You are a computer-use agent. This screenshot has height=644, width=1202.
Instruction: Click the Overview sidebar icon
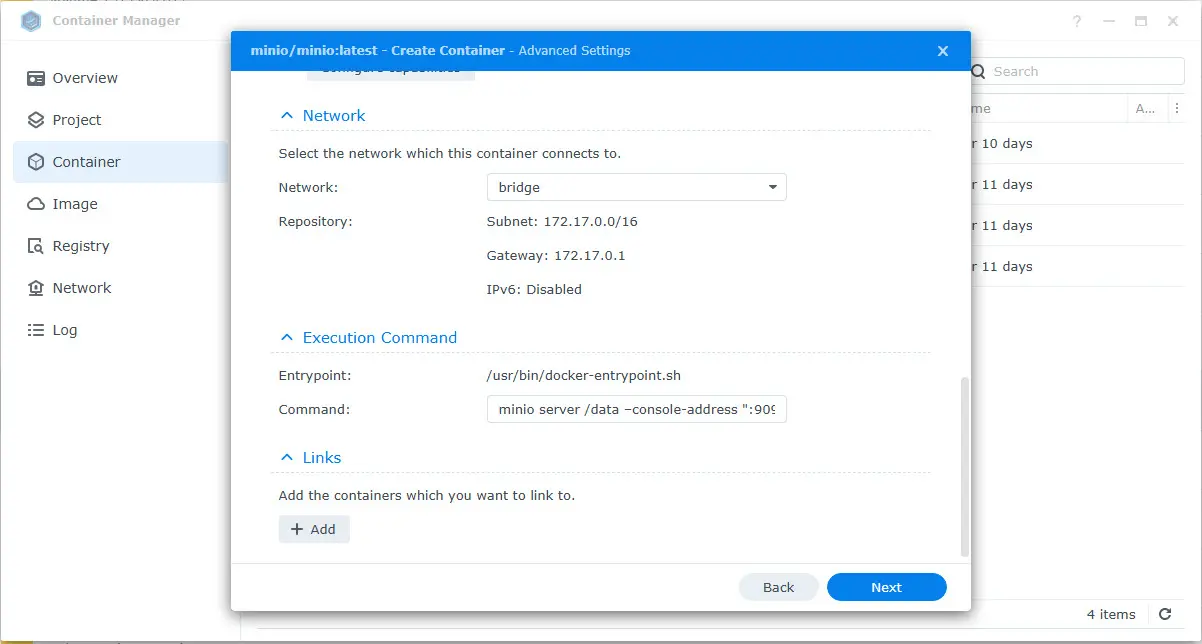tap(36, 78)
